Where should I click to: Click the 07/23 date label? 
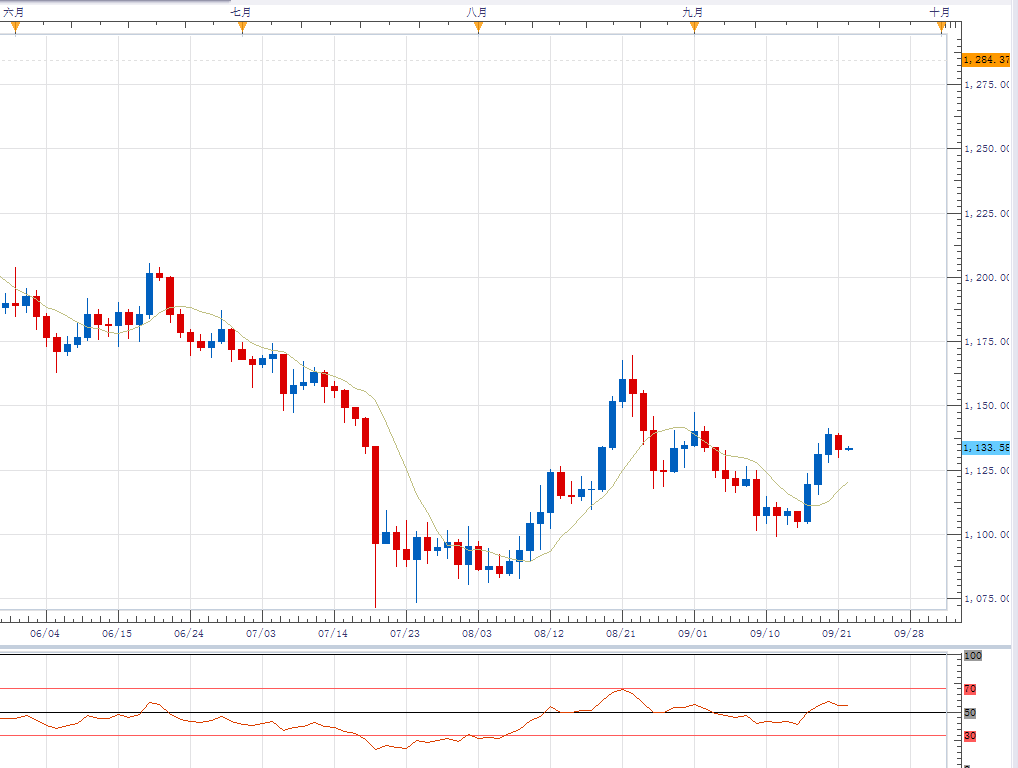(x=405, y=633)
